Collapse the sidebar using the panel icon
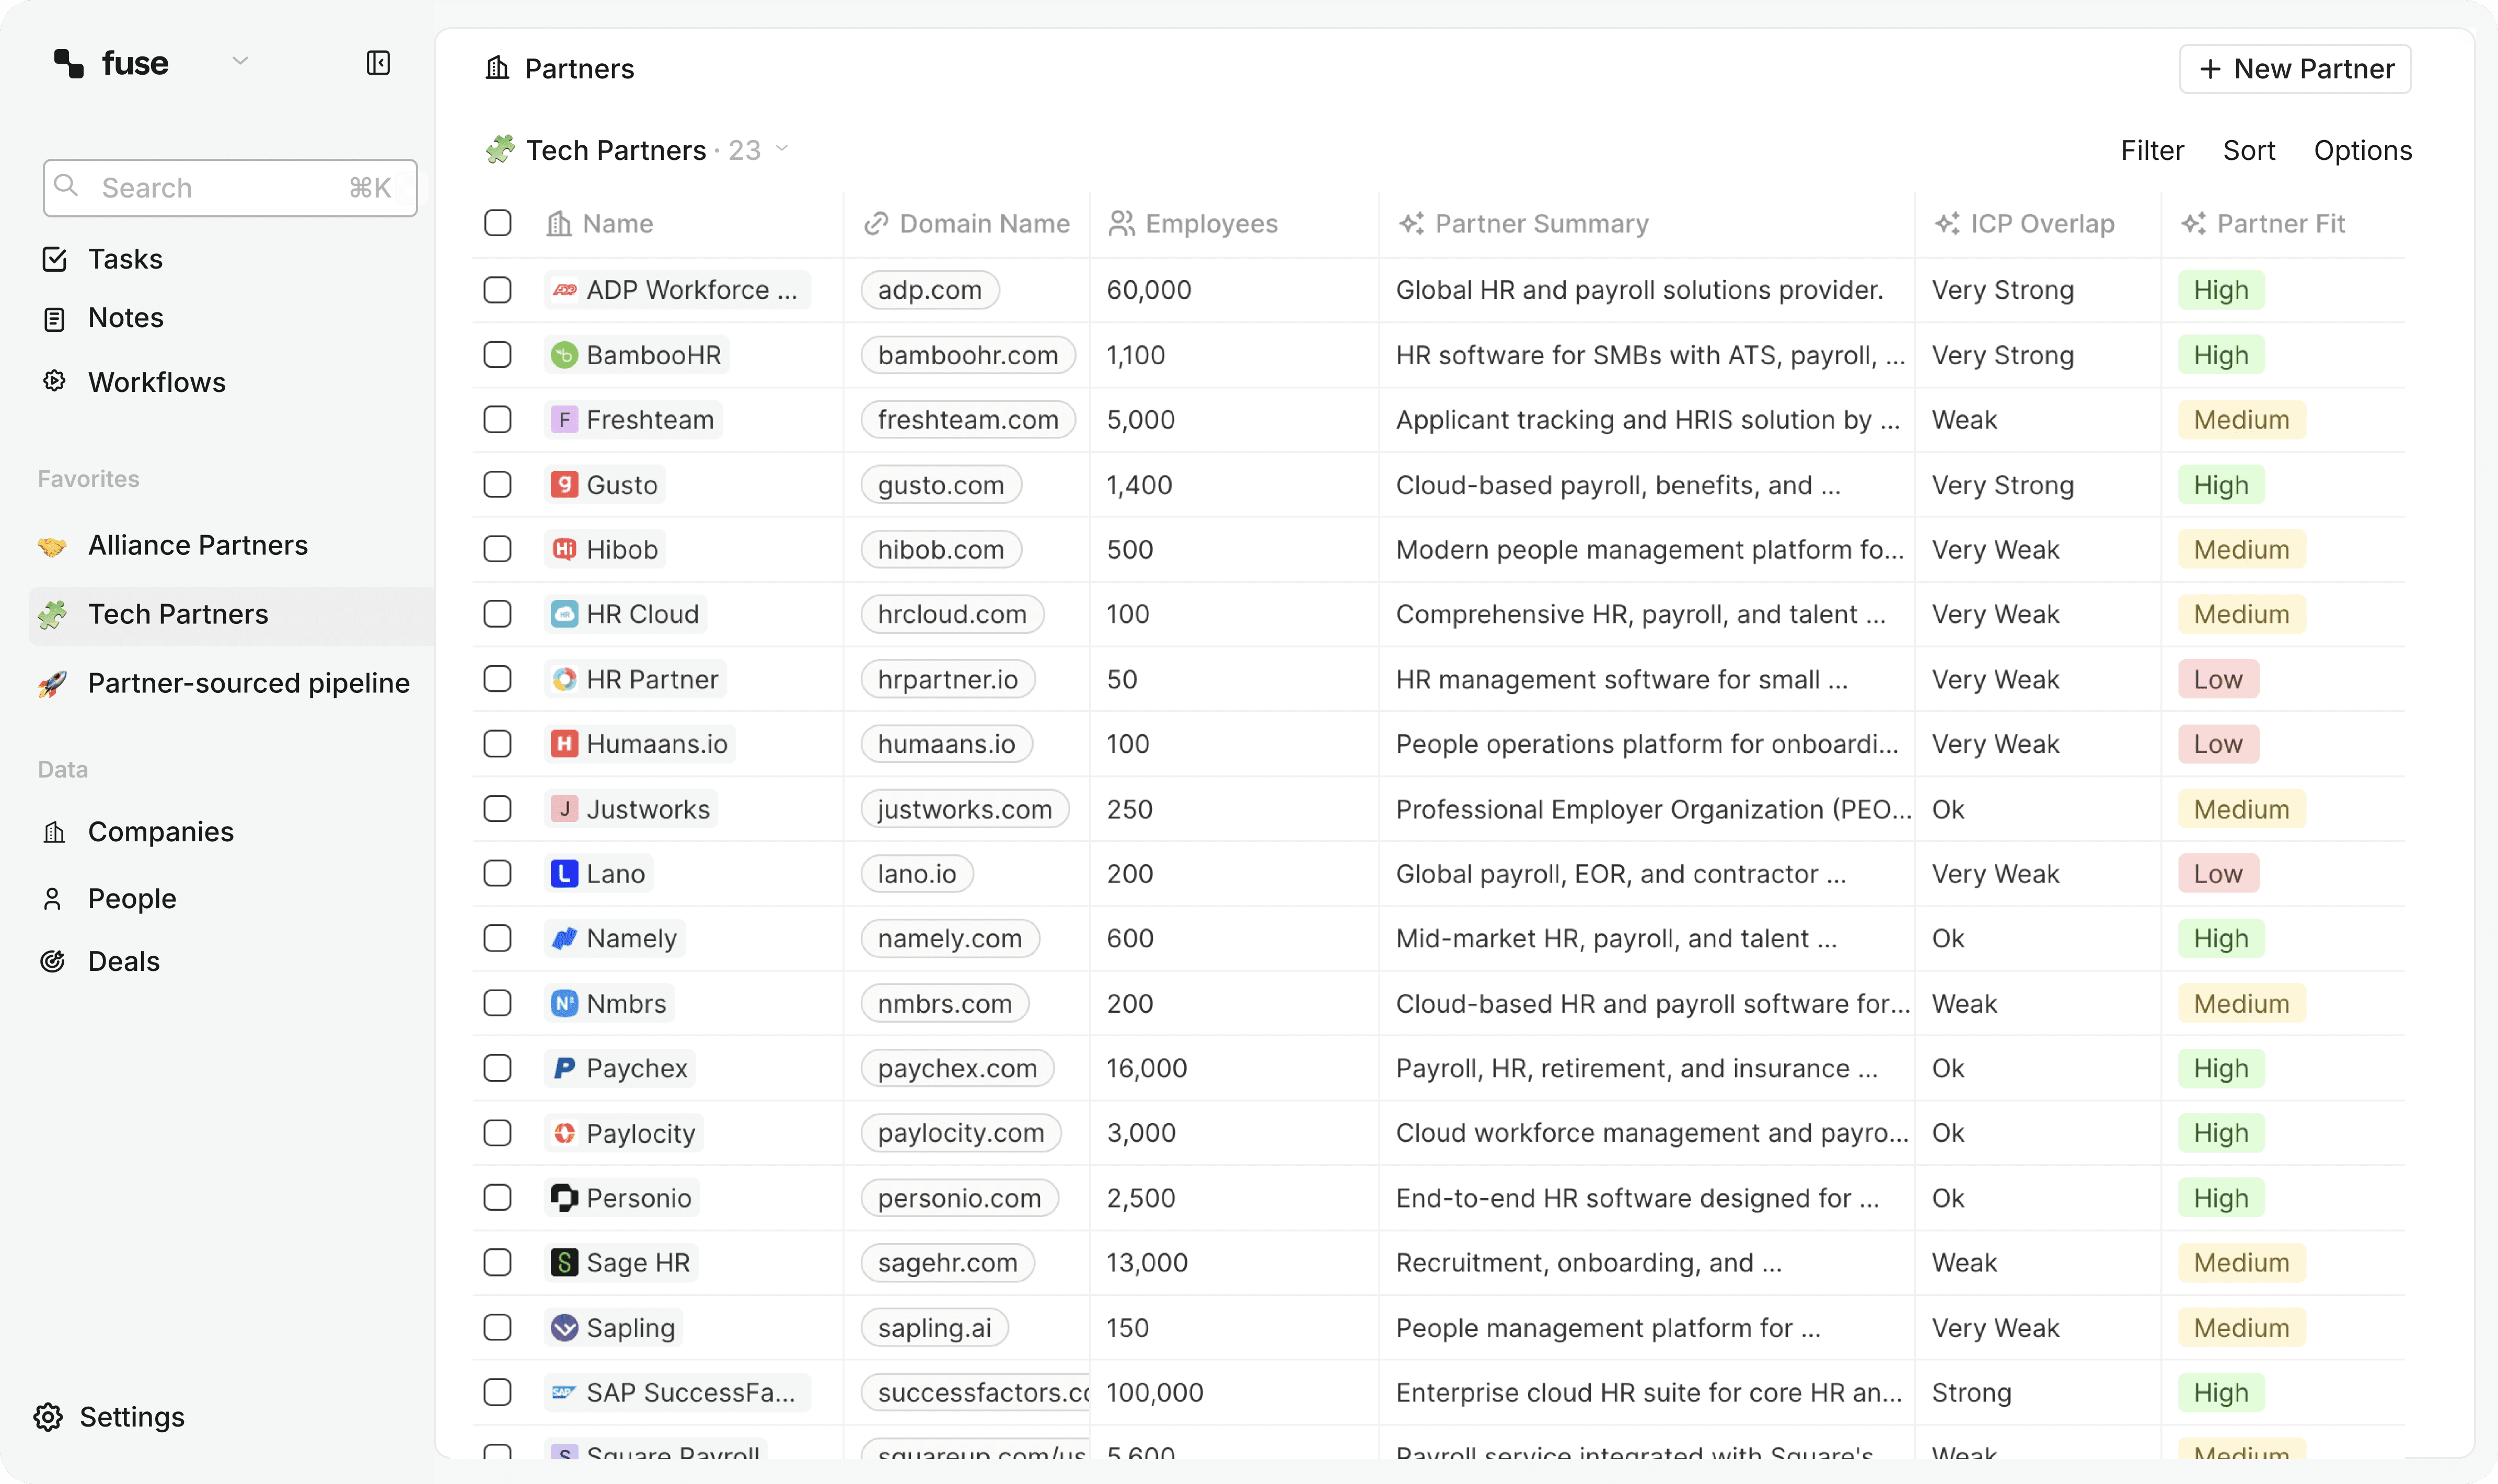 (378, 63)
